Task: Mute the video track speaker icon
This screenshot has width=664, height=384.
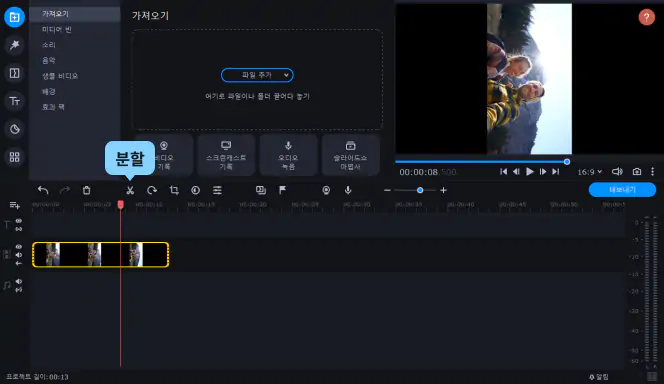Action: click(x=19, y=255)
